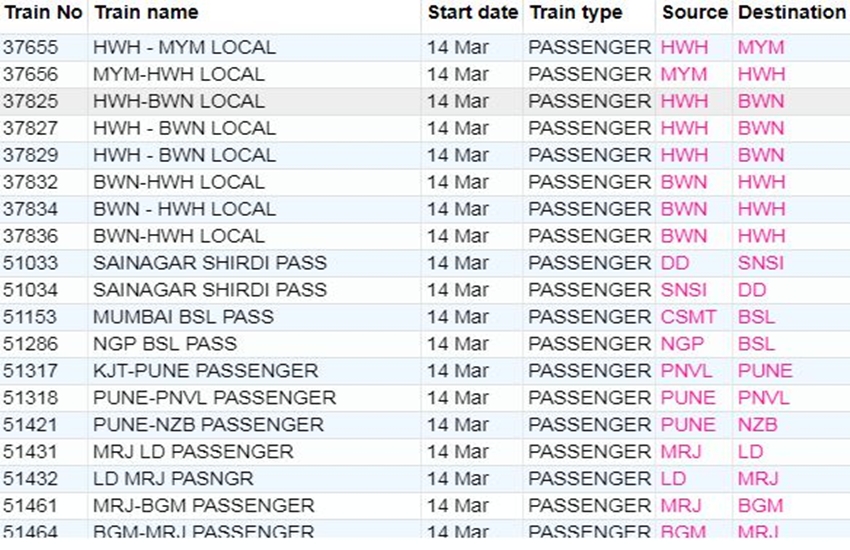Click DD destination link for train 51034

click(752, 291)
